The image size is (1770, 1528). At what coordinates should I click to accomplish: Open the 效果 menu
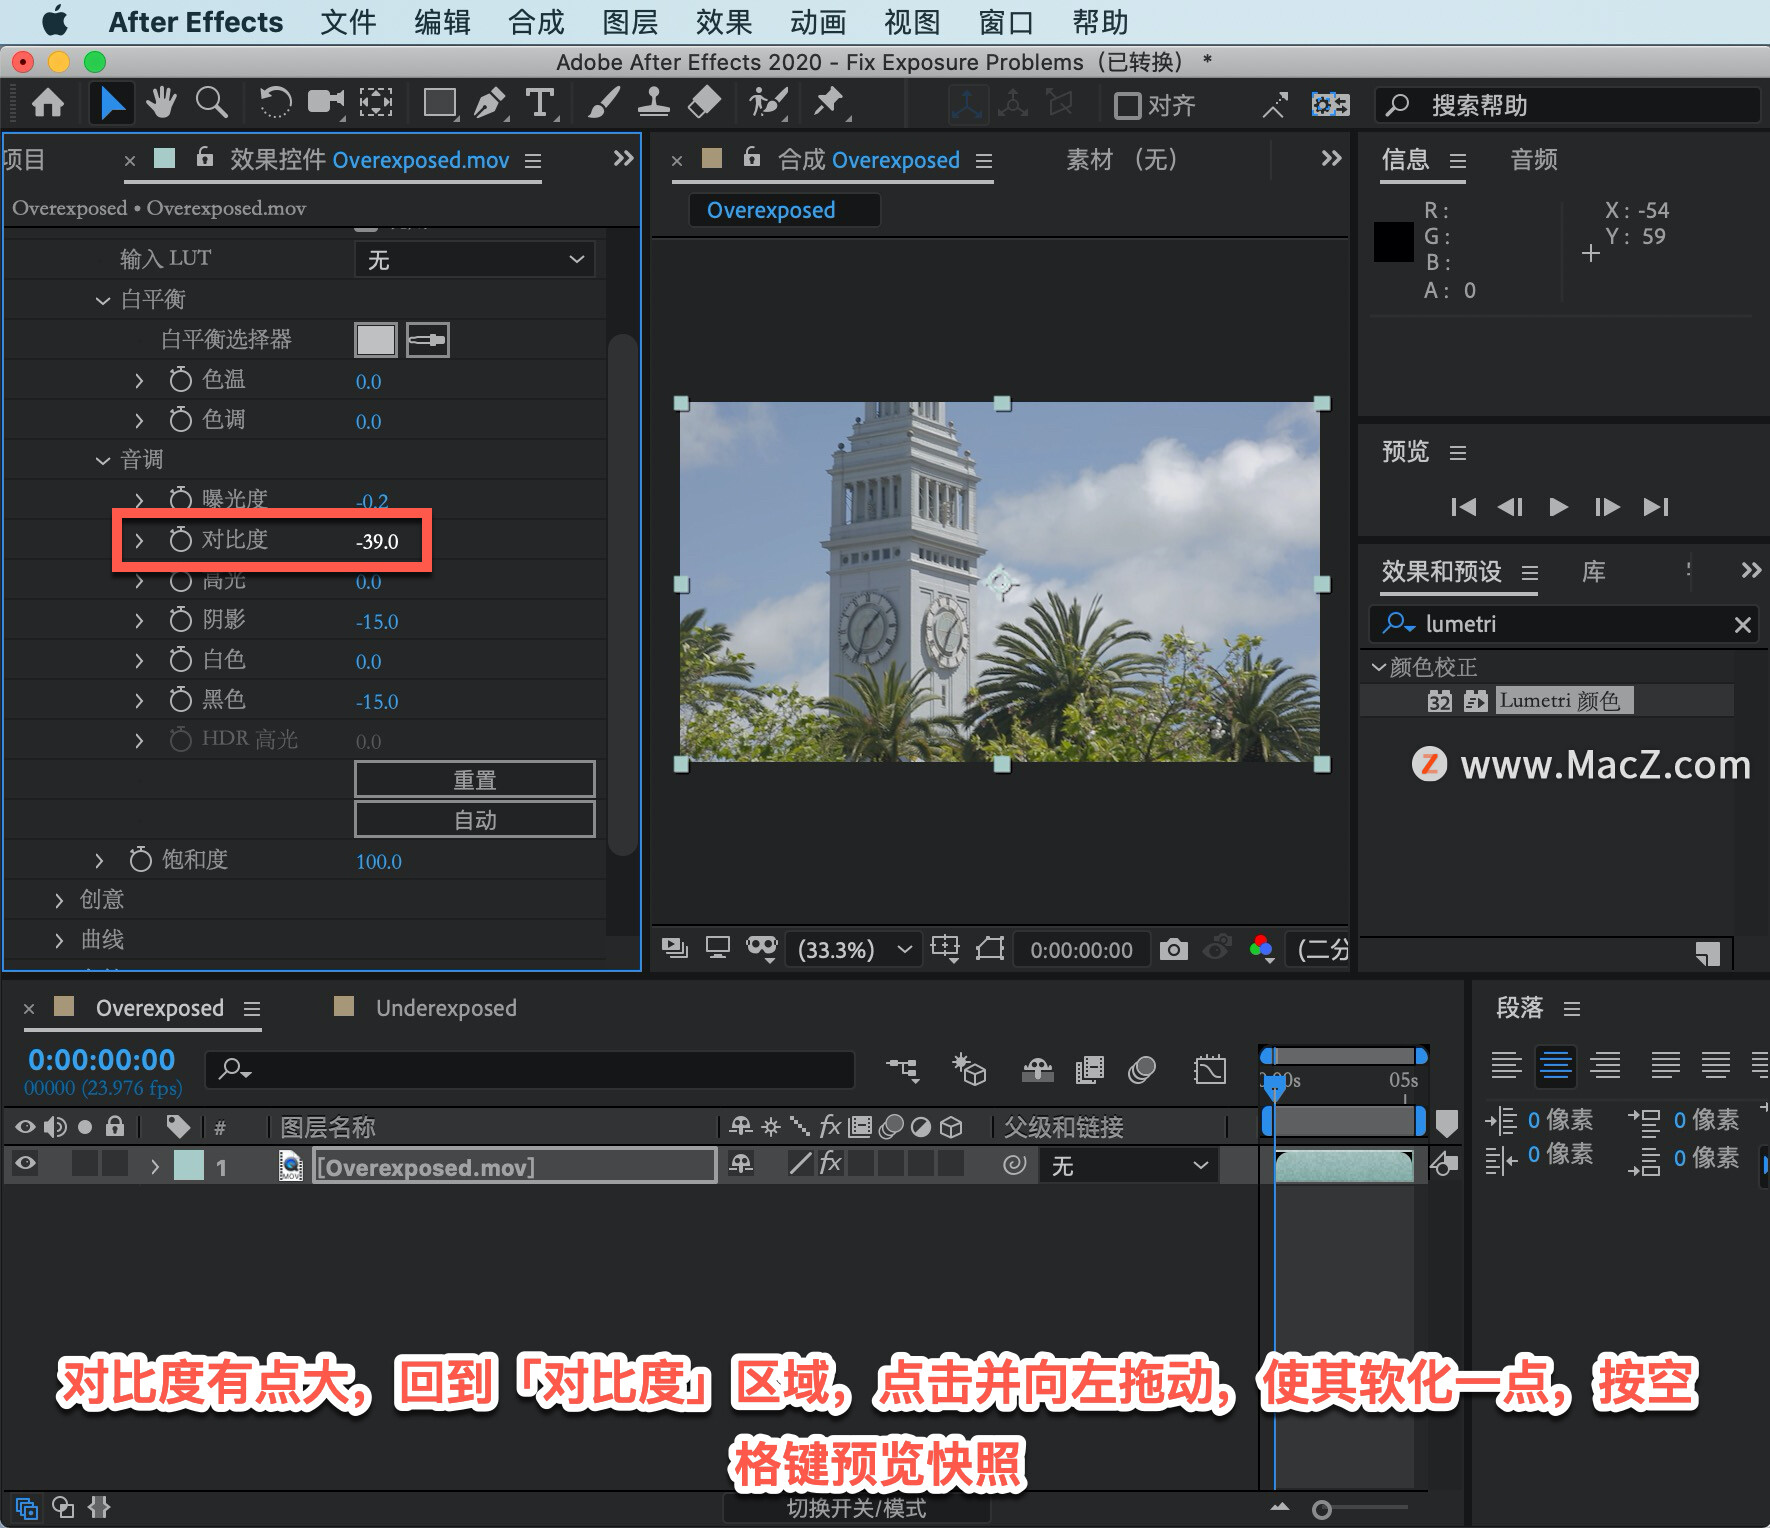click(724, 22)
